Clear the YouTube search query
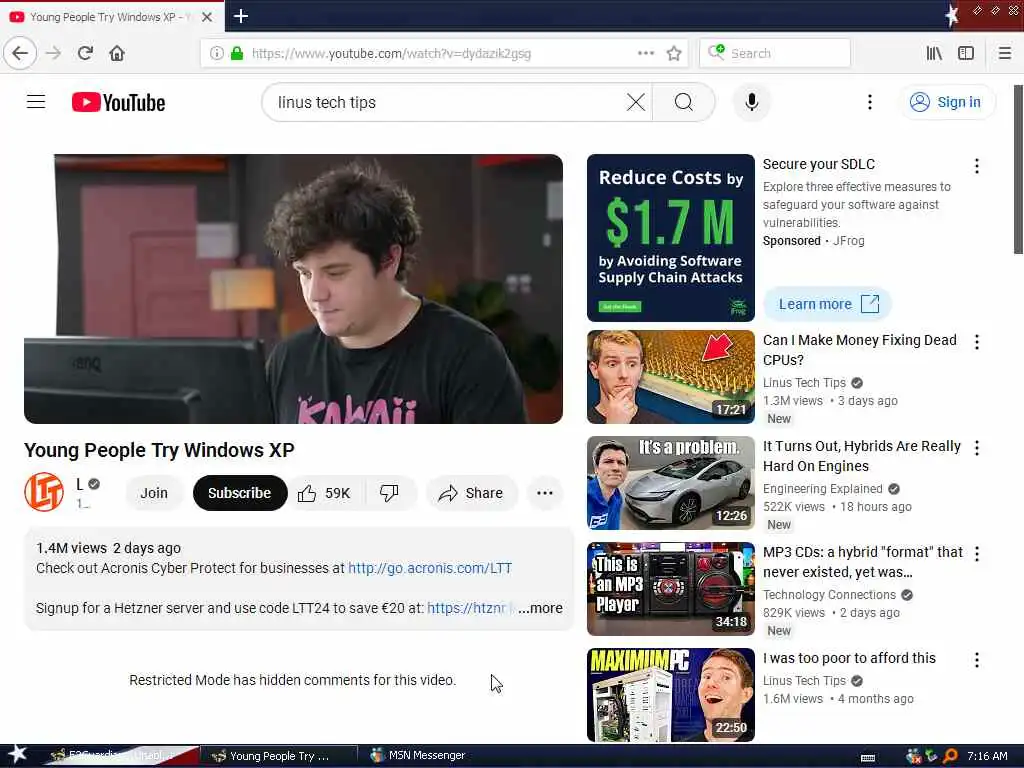This screenshot has width=1024, height=768. coord(635,102)
